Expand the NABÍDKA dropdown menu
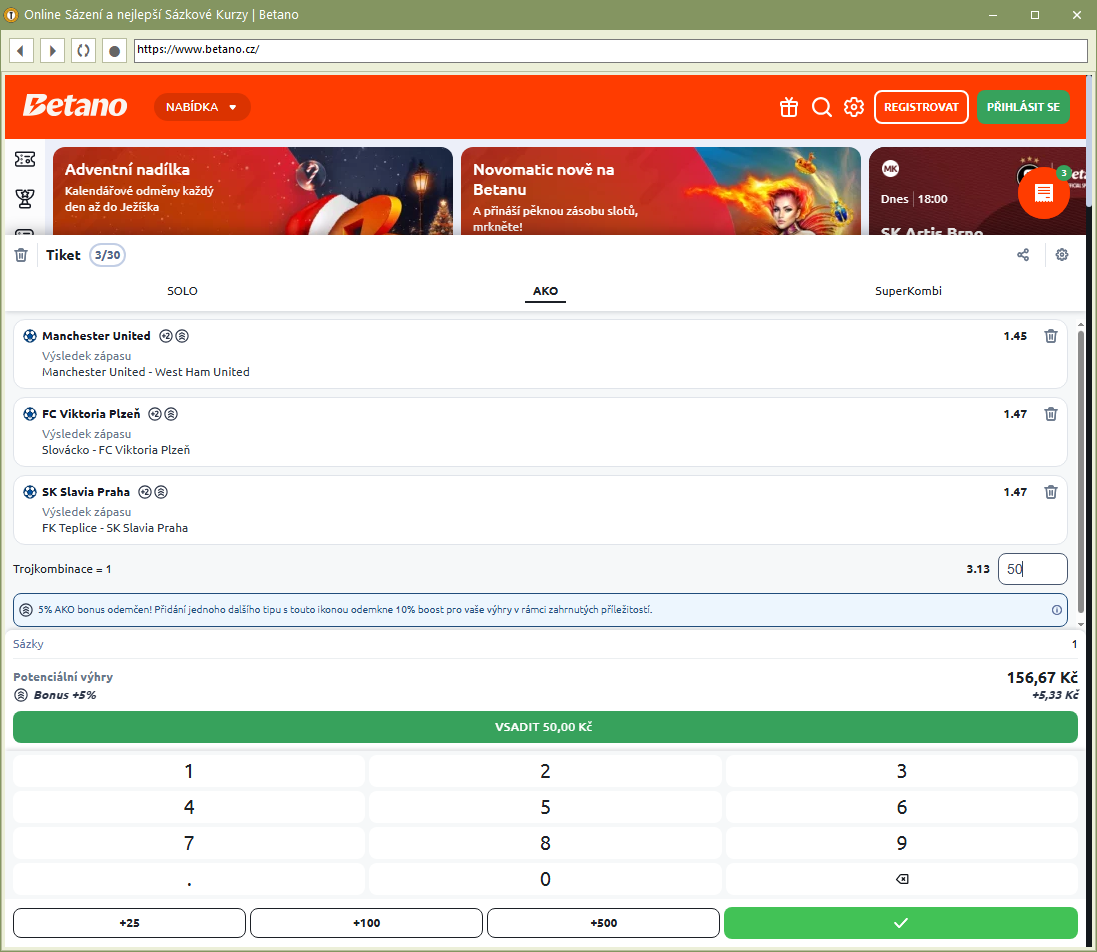 click(x=202, y=107)
